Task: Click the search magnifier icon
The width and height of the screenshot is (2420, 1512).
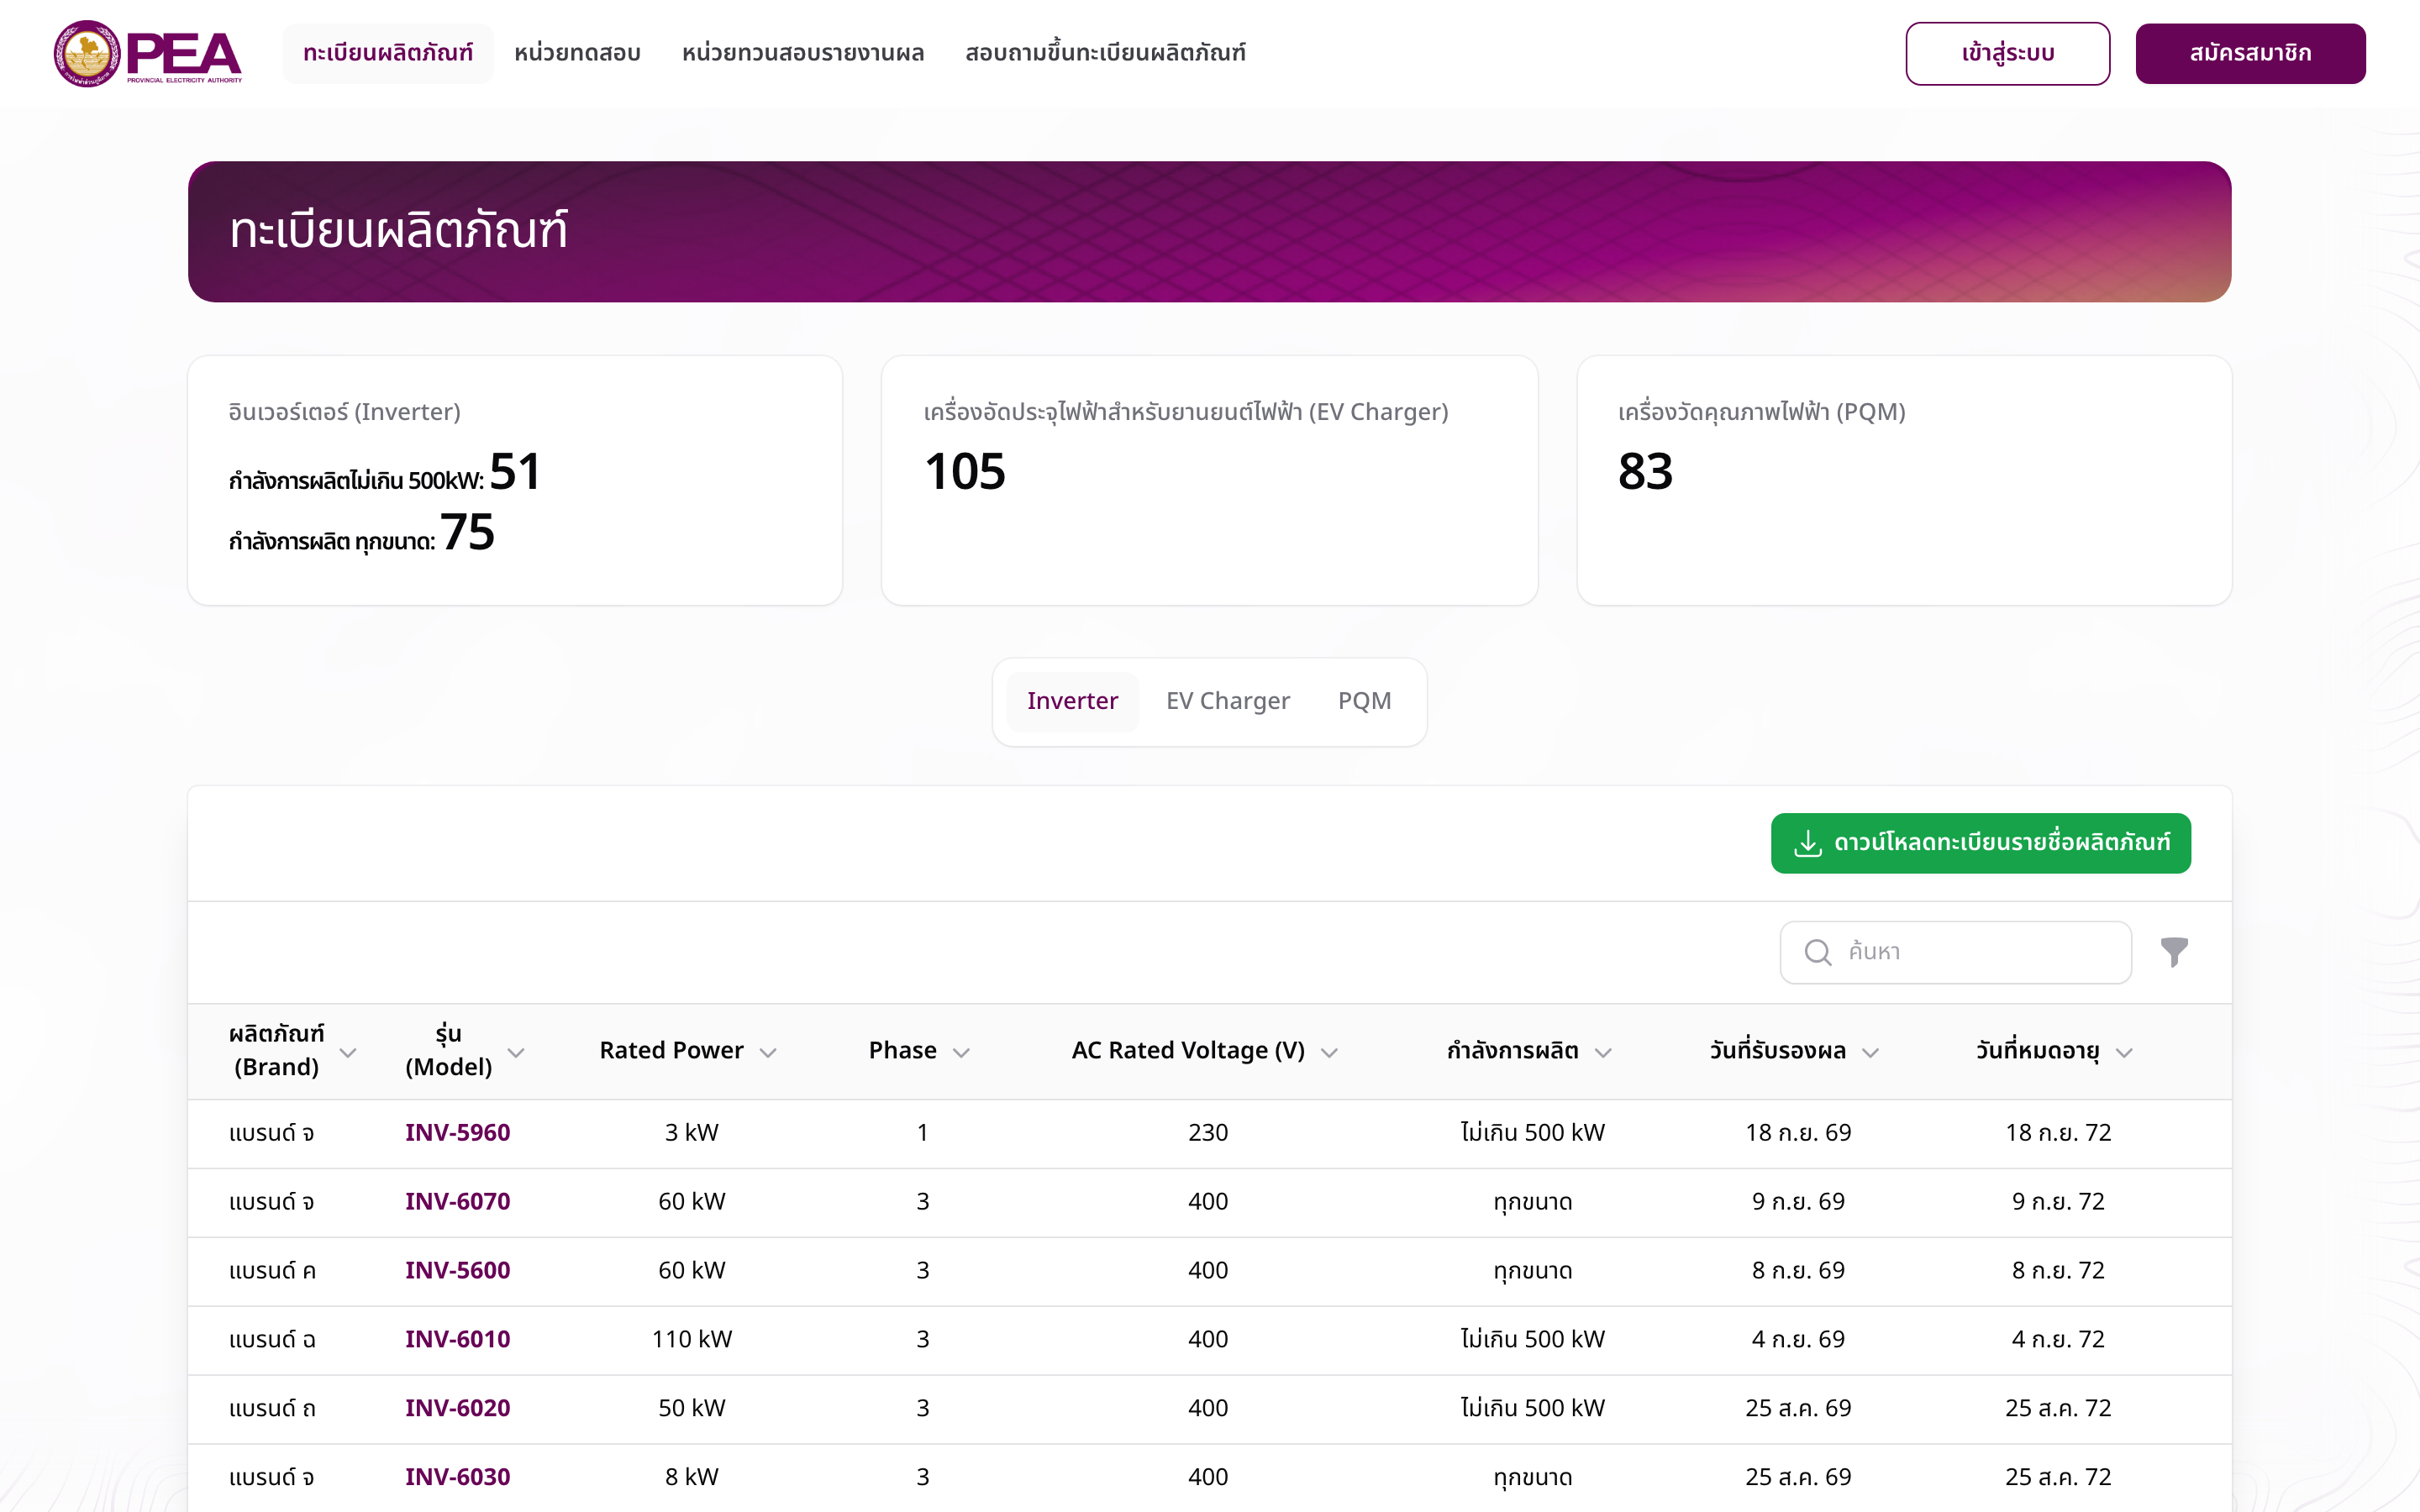Action: tap(1817, 952)
